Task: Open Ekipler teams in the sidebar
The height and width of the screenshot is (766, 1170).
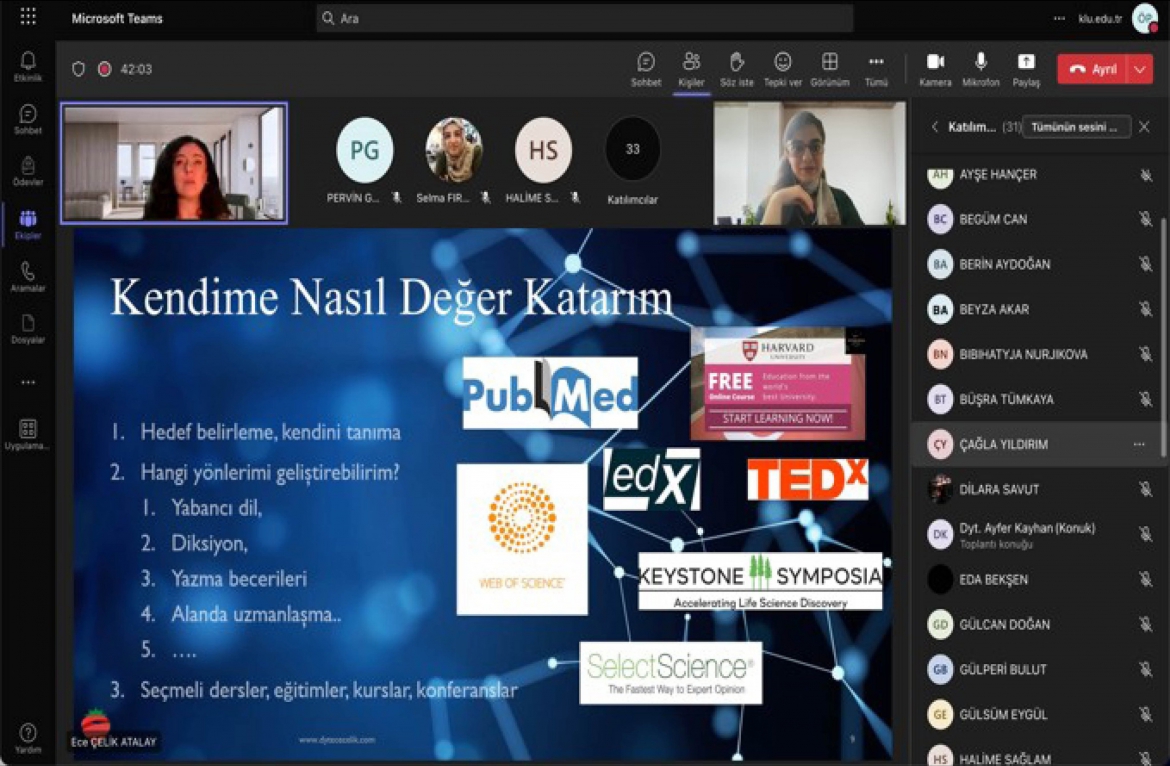Action: (28, 224)
